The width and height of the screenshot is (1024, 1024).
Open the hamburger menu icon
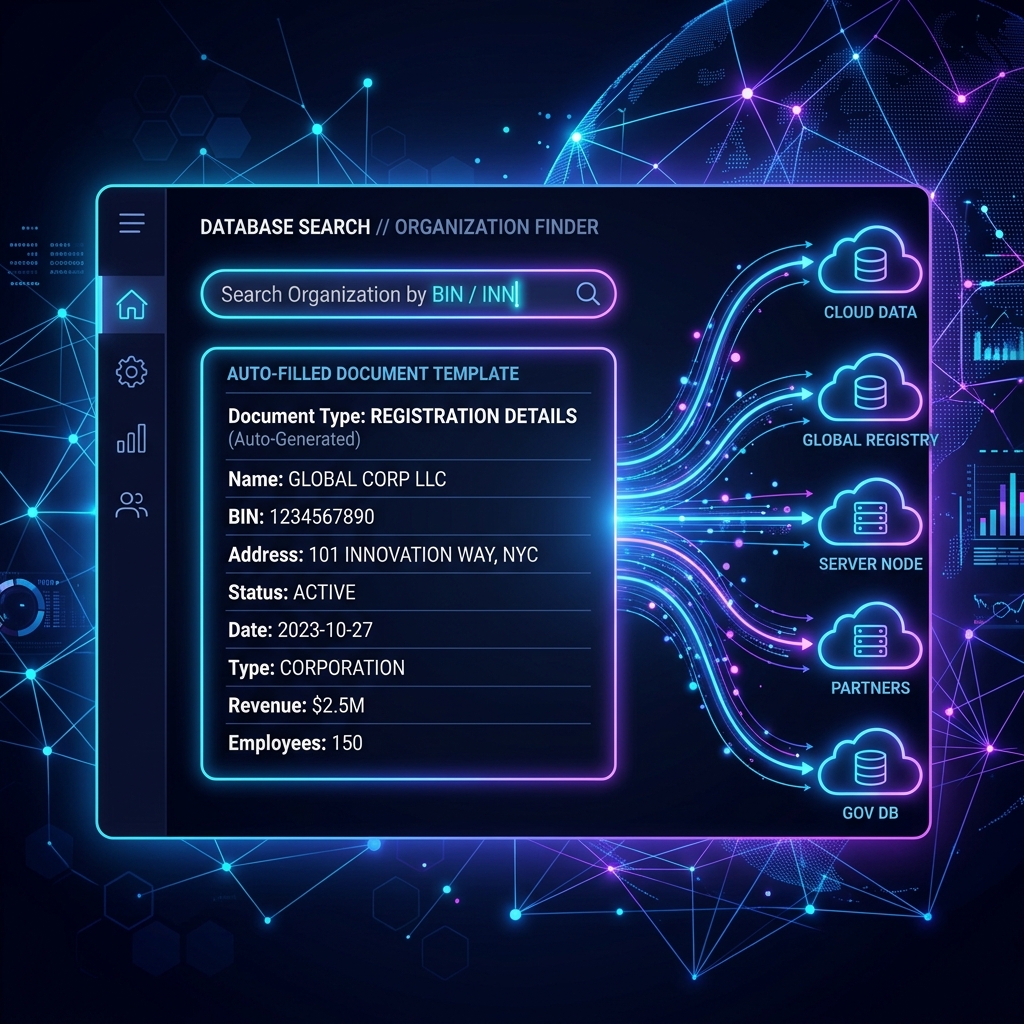(x=132, y=223)
